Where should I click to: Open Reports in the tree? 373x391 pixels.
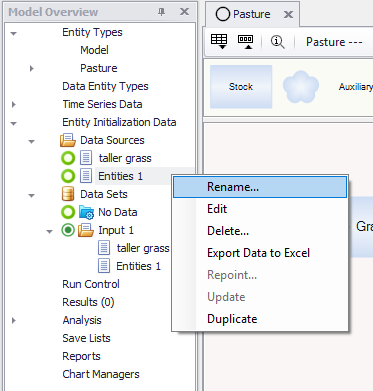[81, 356]
